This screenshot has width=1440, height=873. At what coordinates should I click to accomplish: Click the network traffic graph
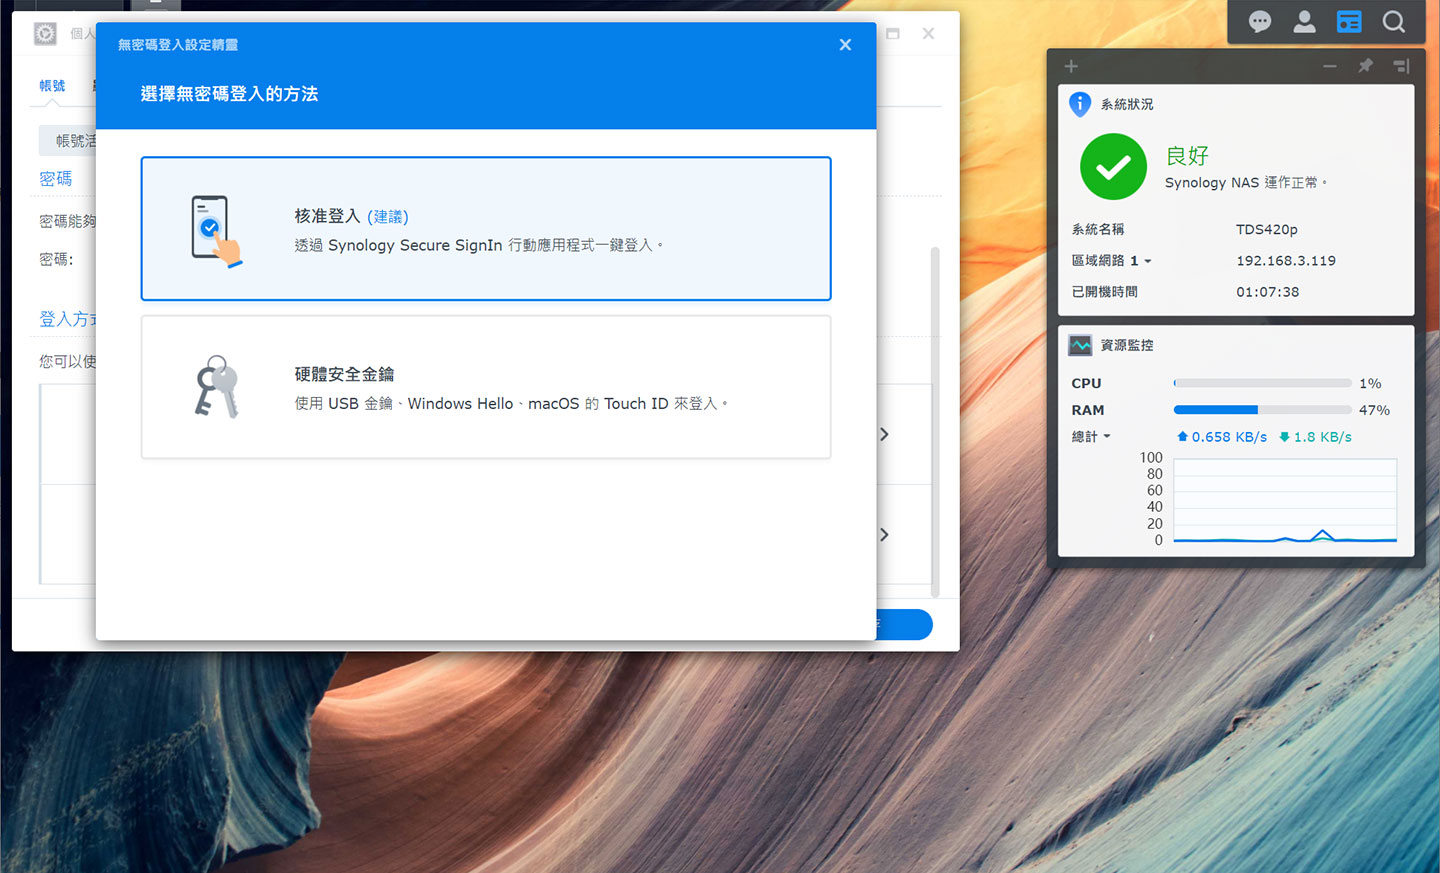point(1284,501)
